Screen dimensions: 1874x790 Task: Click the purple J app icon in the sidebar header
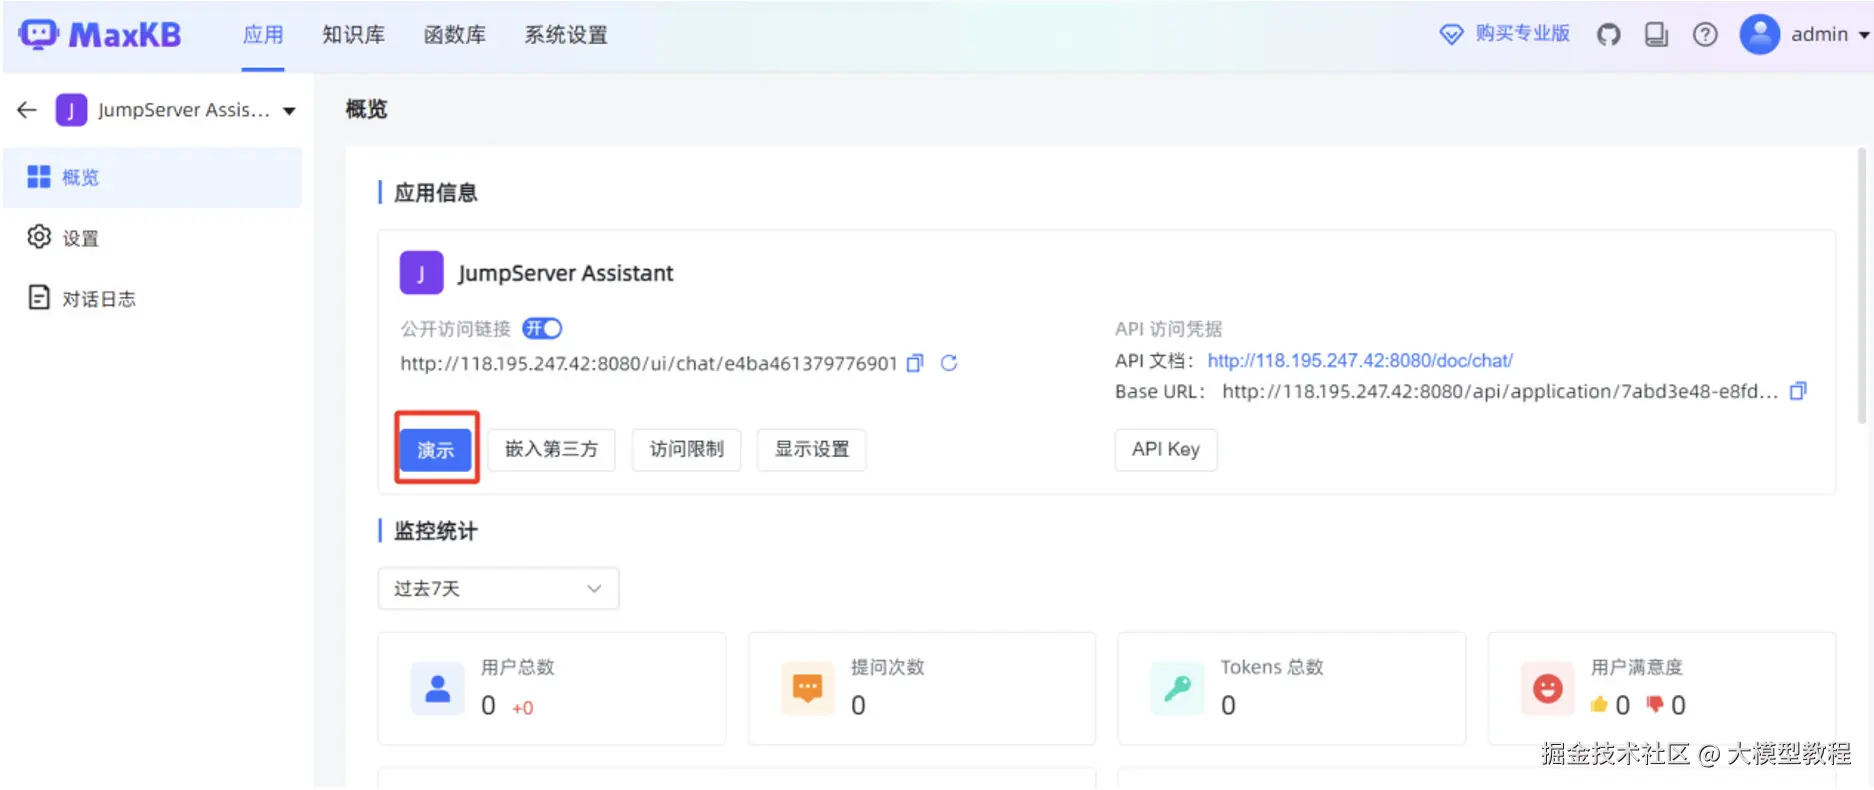click(71, 110)
